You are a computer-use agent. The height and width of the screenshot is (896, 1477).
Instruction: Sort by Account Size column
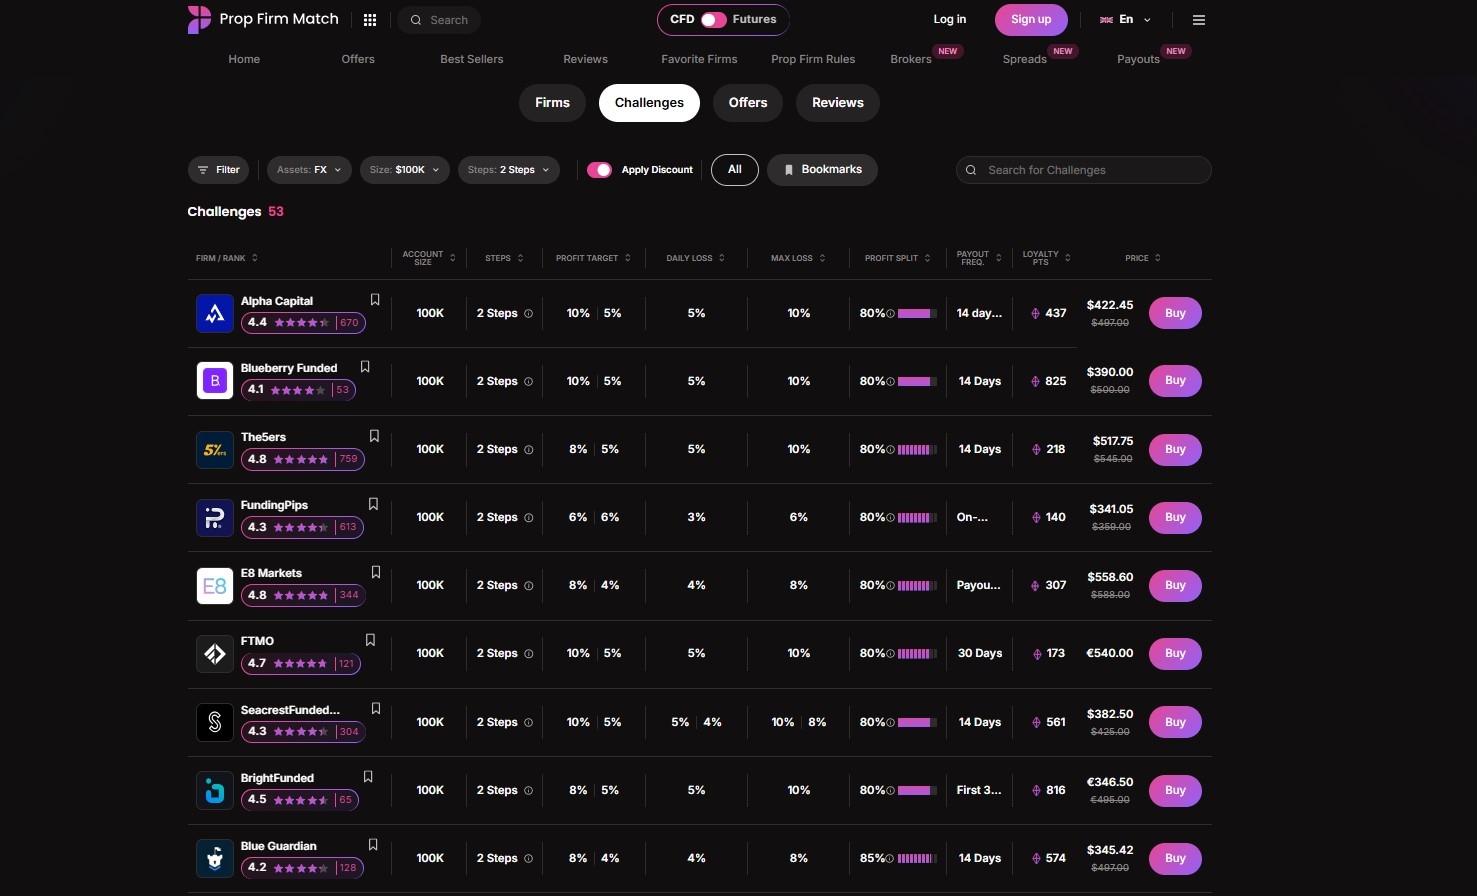point(429,258)
